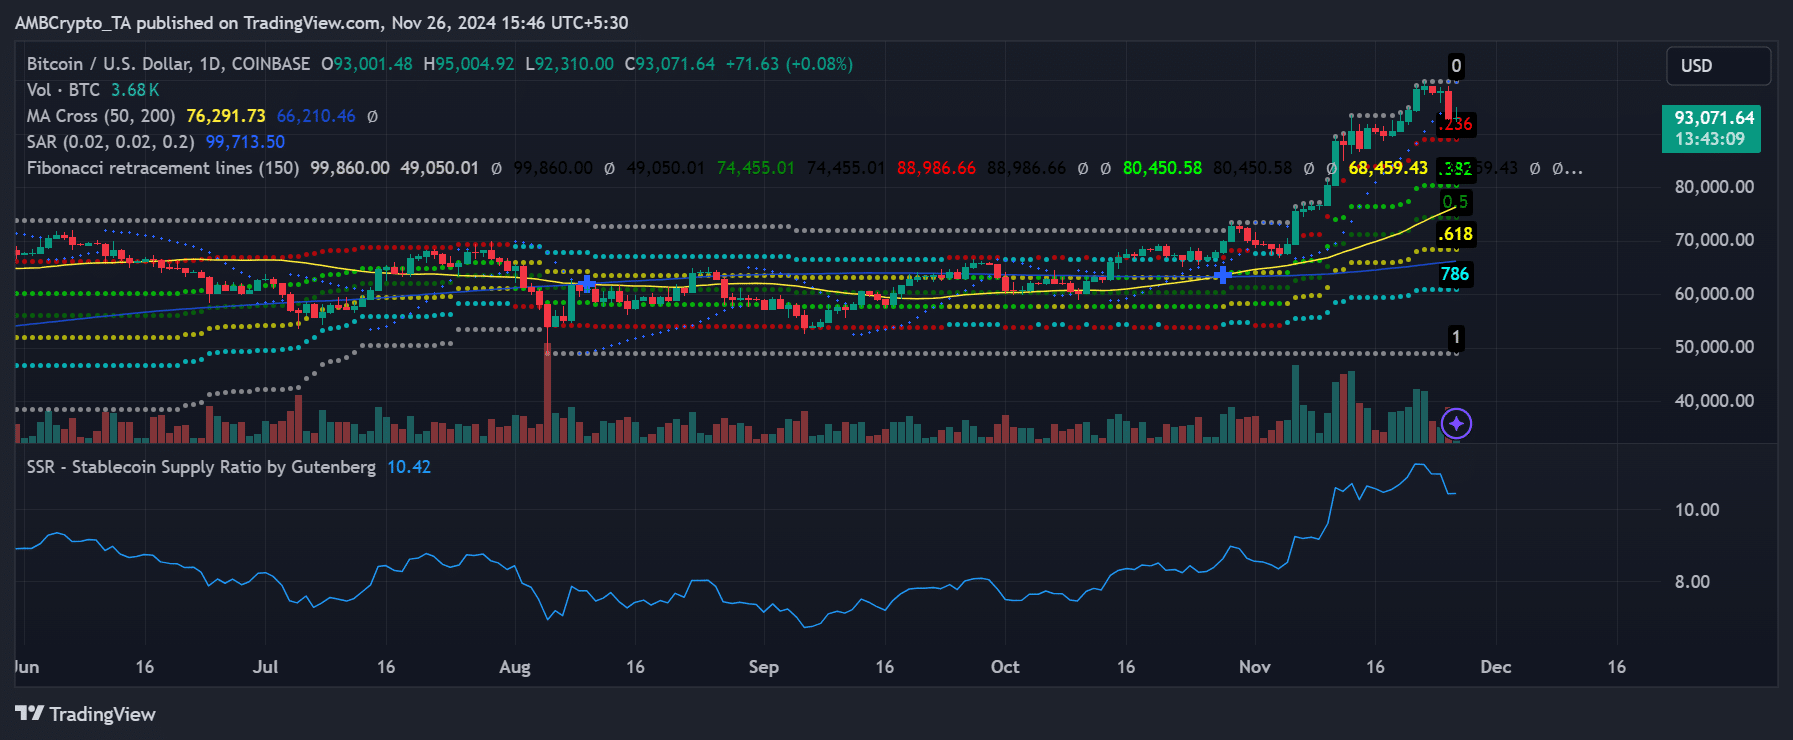This screenshot has width=1793, height=740.
Task: Click the price change +71.63 (+0.08%)
Action: pos(789,64)
